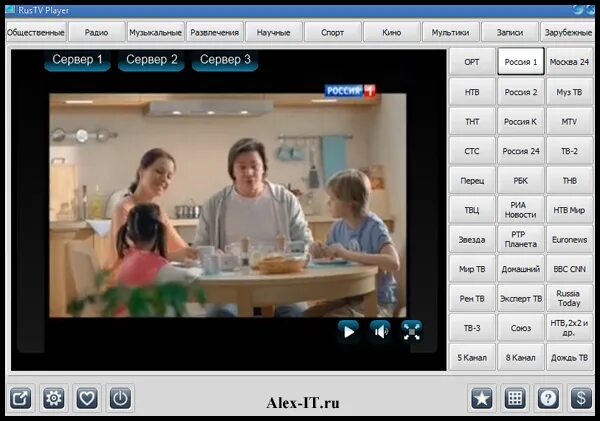Select the НТВ channel
600x421 pixels.
pos(472,92)
